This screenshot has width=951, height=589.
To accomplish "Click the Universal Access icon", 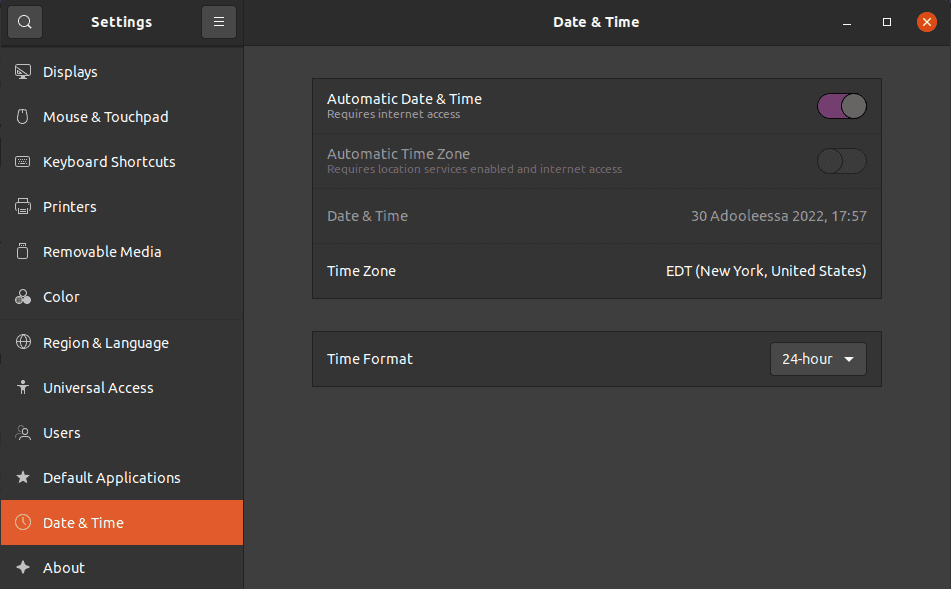I will [x=22, y=387].
